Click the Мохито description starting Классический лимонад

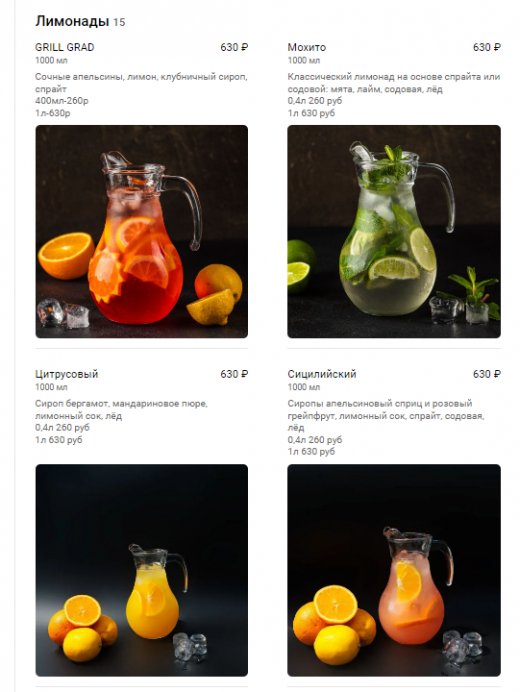coord(394,94)
